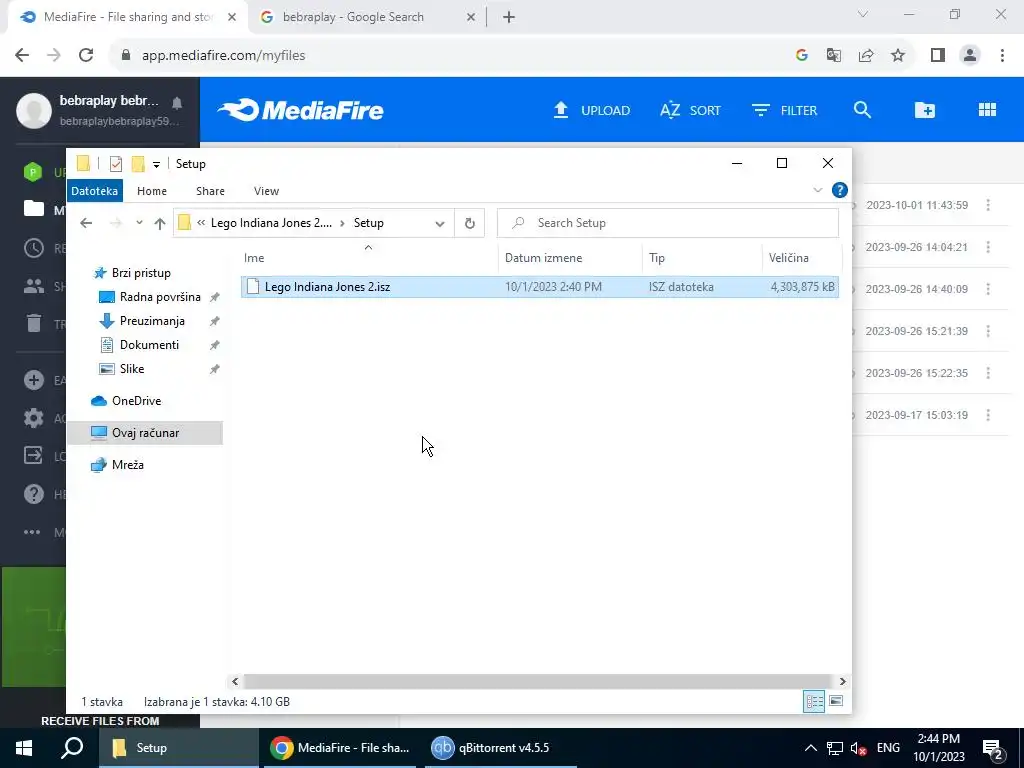Click the notification bell in MediaFire sidebar

point(177,103)
